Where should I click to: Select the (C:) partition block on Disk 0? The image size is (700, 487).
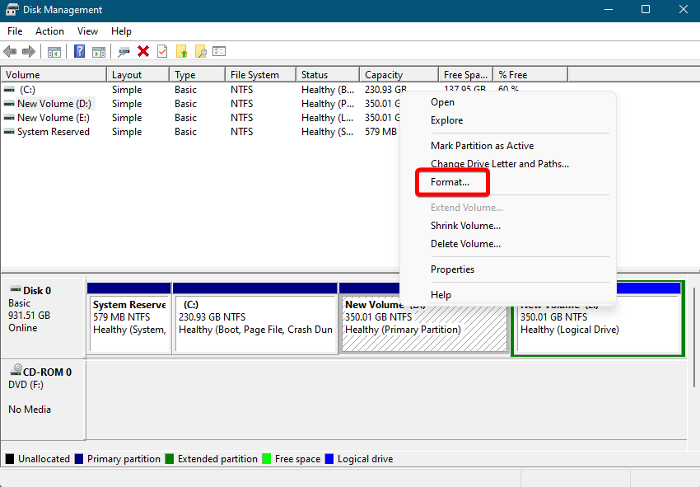pyautogui.click(x=255, y=320)
